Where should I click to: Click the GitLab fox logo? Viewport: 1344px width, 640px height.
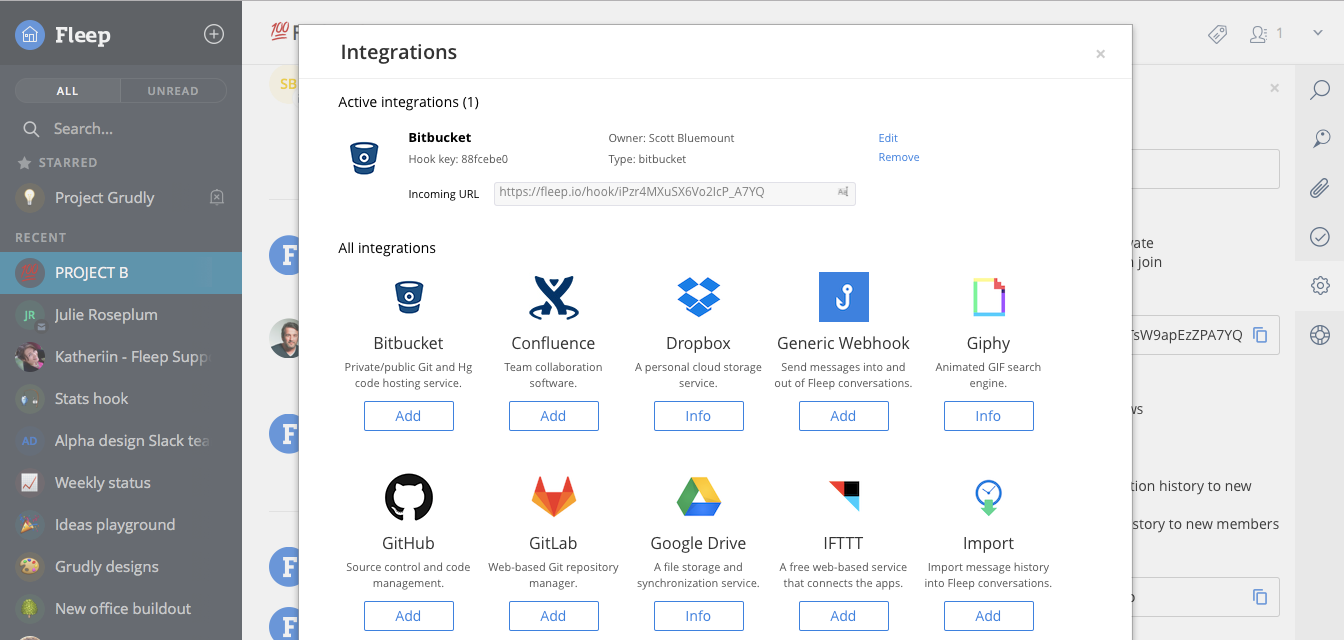553,497
